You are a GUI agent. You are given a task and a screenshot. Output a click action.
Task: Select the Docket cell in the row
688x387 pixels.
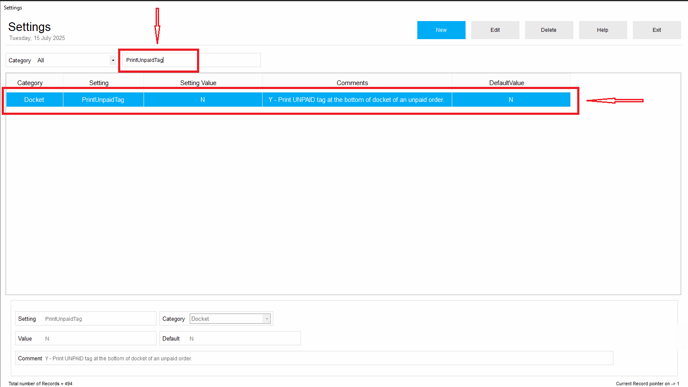click(34, 100)
